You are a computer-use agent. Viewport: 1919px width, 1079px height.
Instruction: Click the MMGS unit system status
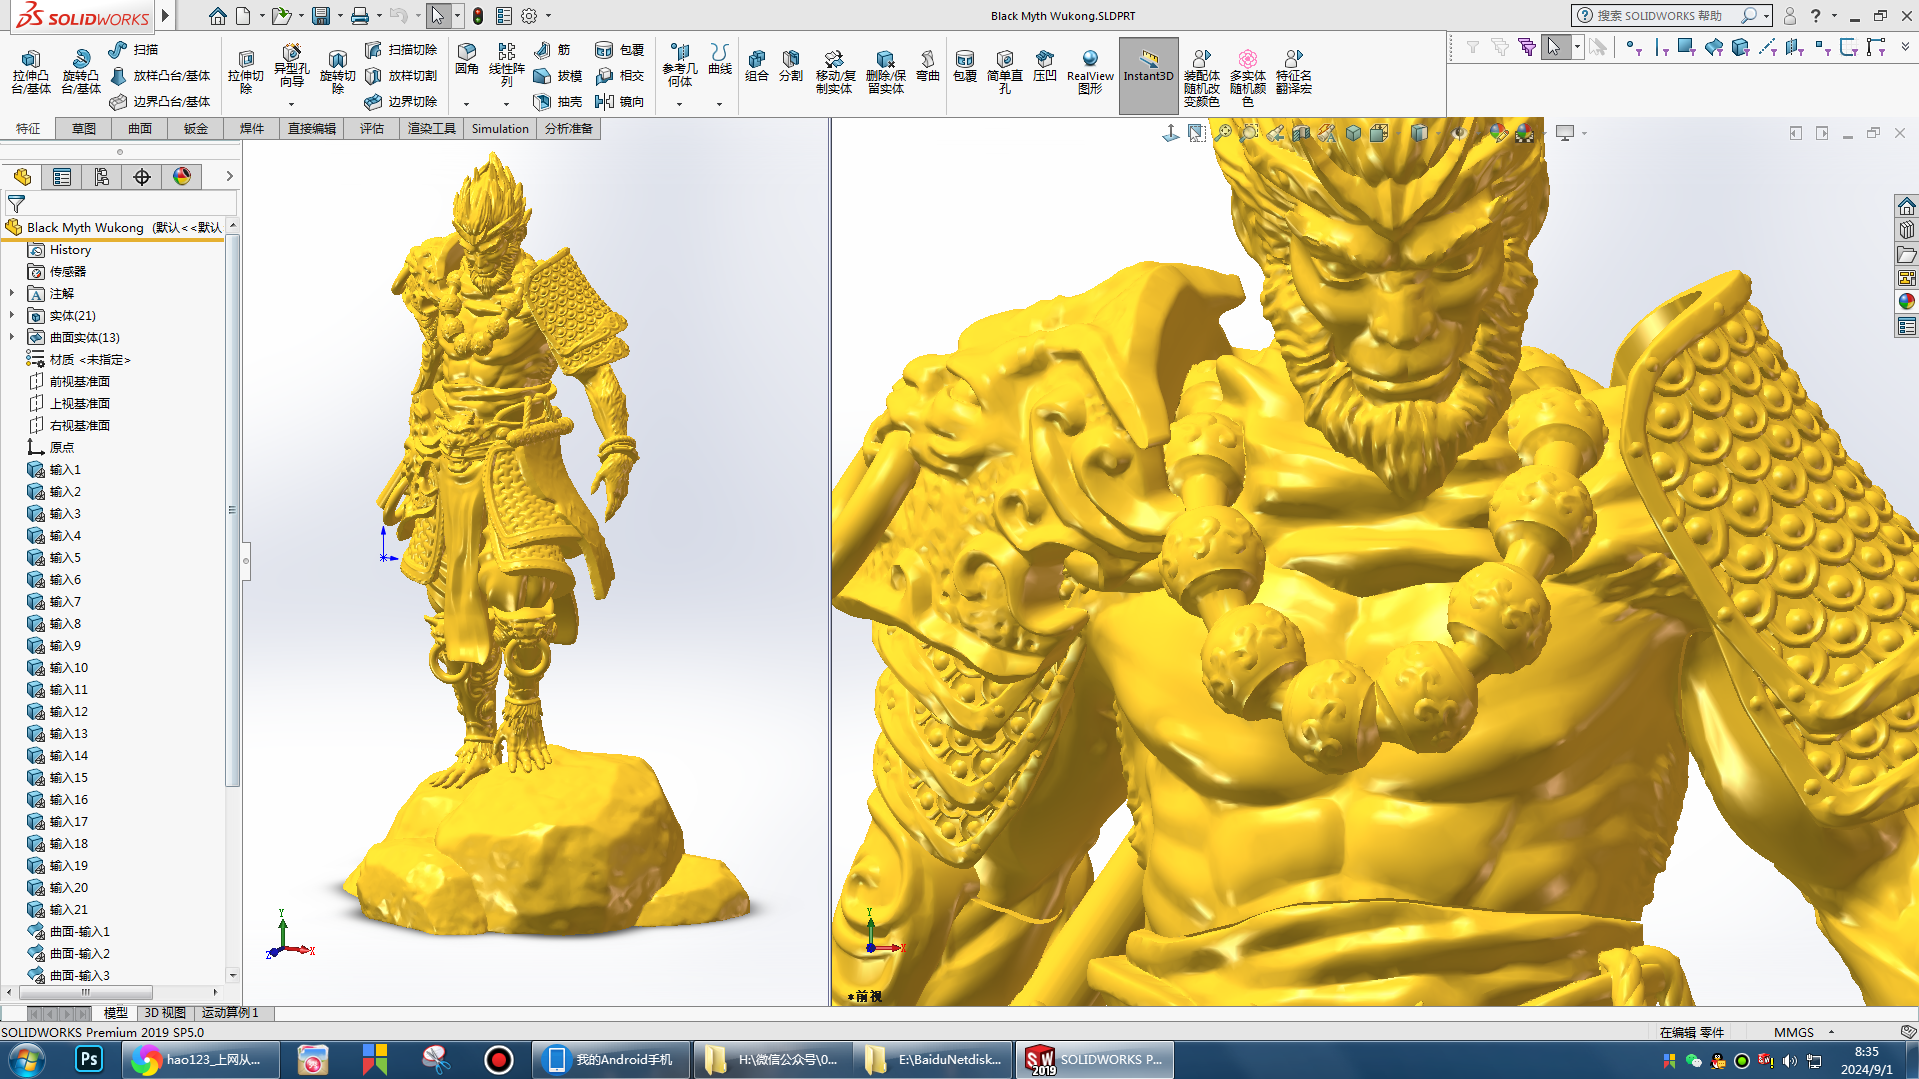pos(1794,1032)
